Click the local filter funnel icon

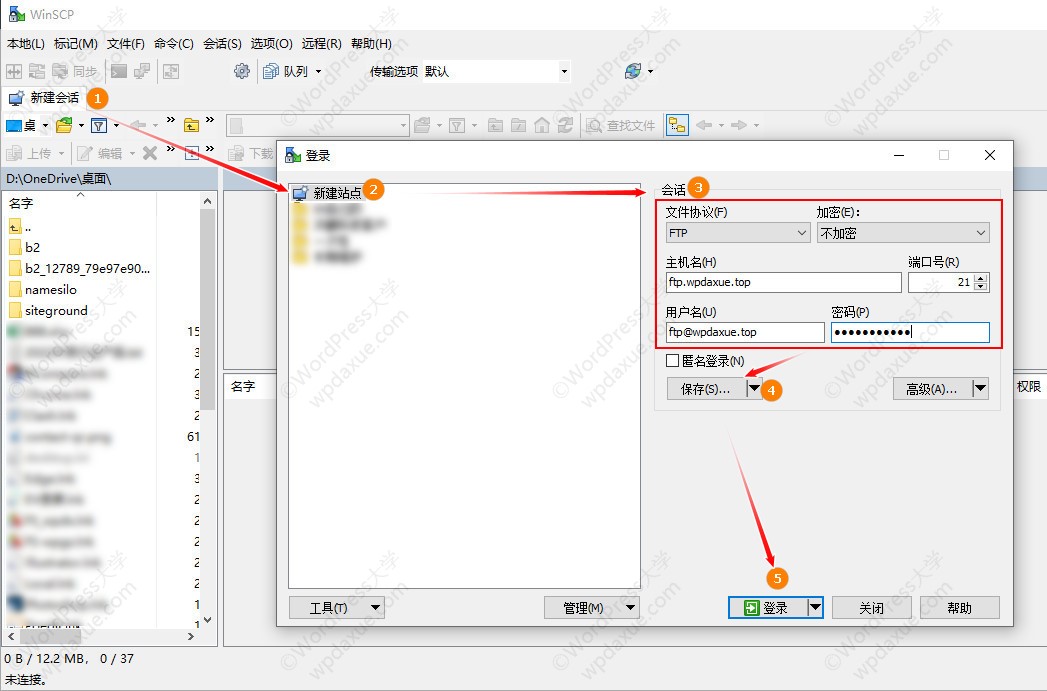coord(99,125)
